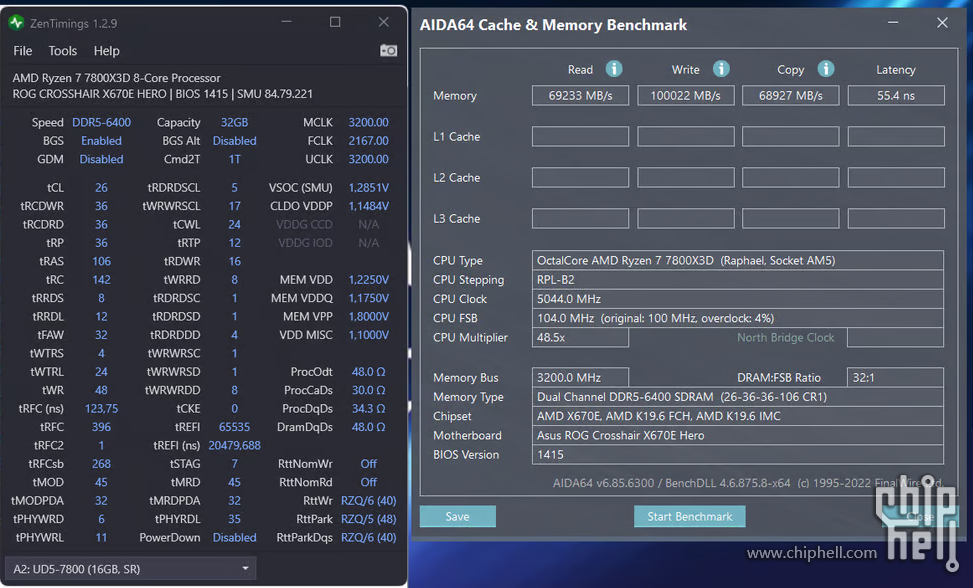973x588 pixels.
Task: Click the BGS value Enabled
Action: [101, 141]
